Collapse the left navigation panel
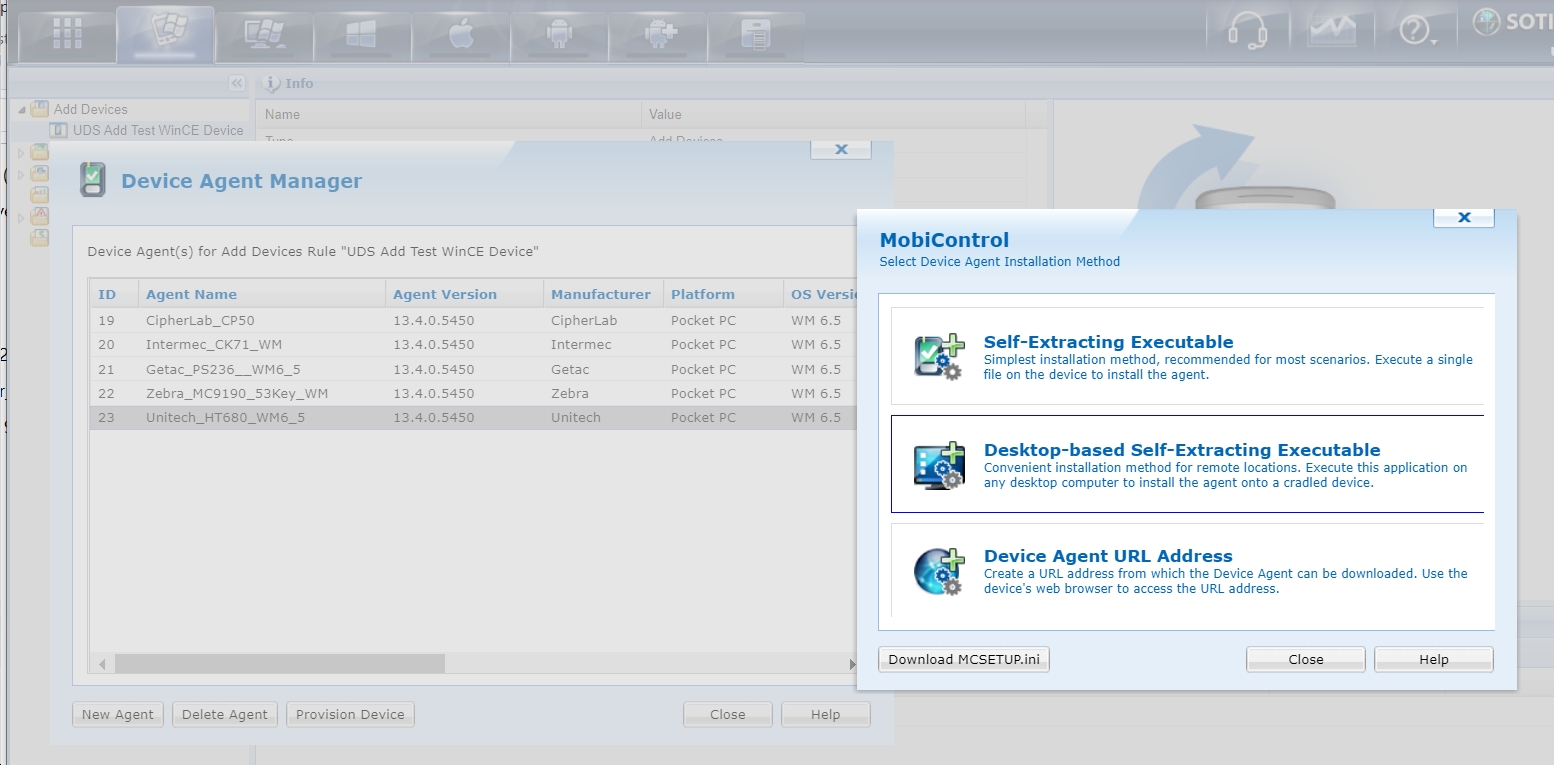Image resolution: width=1554 pixels, height=765 pixels. [236, 83]
